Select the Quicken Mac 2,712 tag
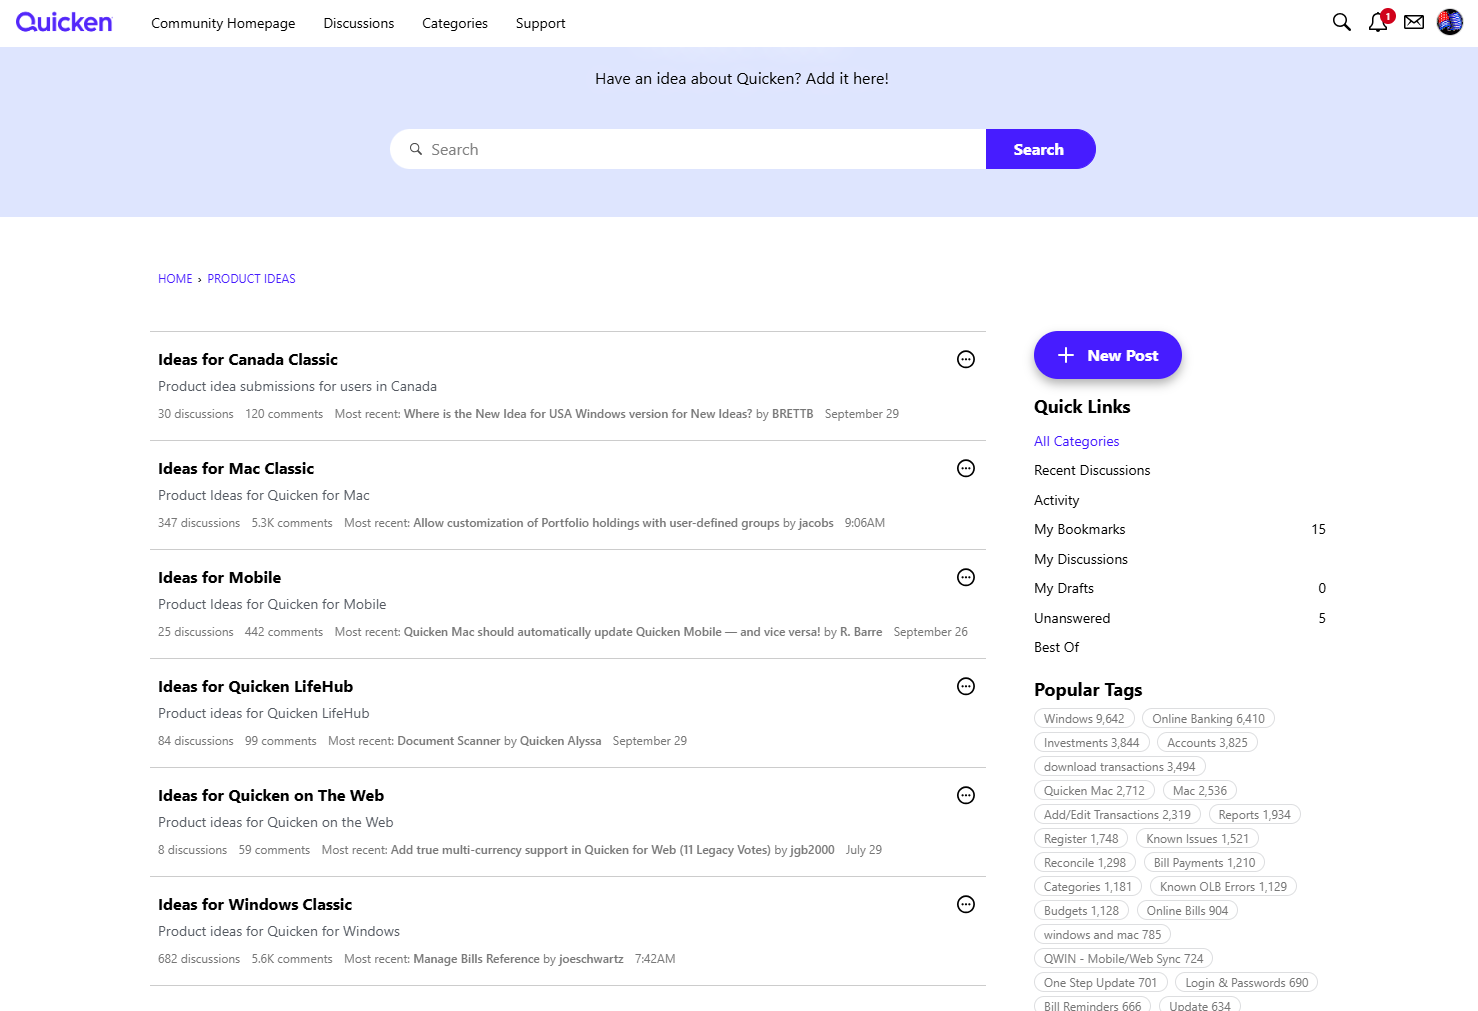This screenshot has width=1478, height=1011. point(1094,791)
